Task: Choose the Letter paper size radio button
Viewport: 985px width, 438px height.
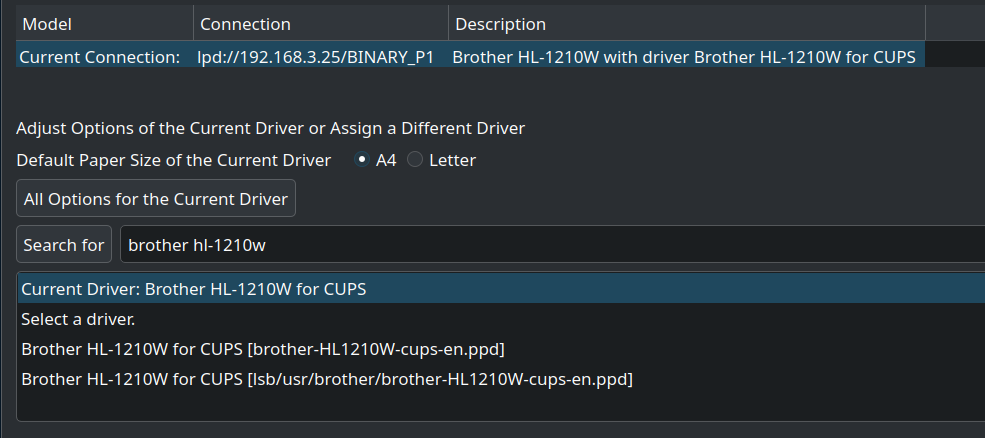Action: [x=415, y=160]
